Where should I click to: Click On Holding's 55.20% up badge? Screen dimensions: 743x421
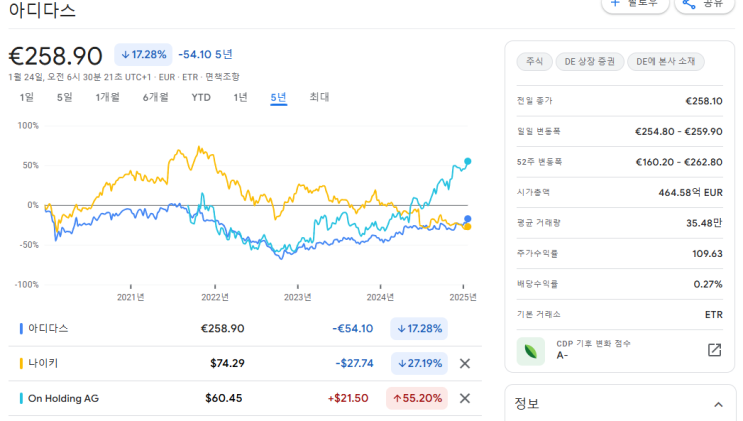point(416,398)
